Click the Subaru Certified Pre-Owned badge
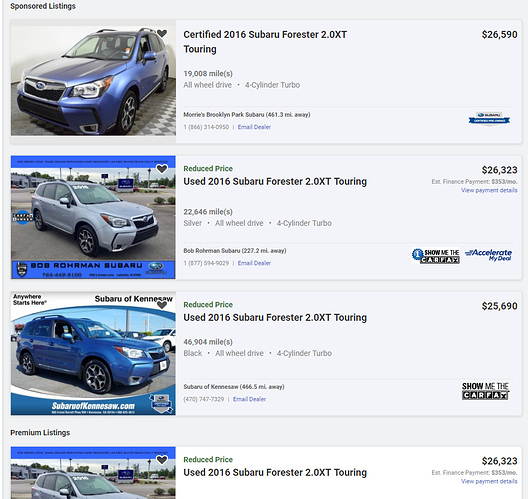528x499 pixels. (x=489, y=119)
